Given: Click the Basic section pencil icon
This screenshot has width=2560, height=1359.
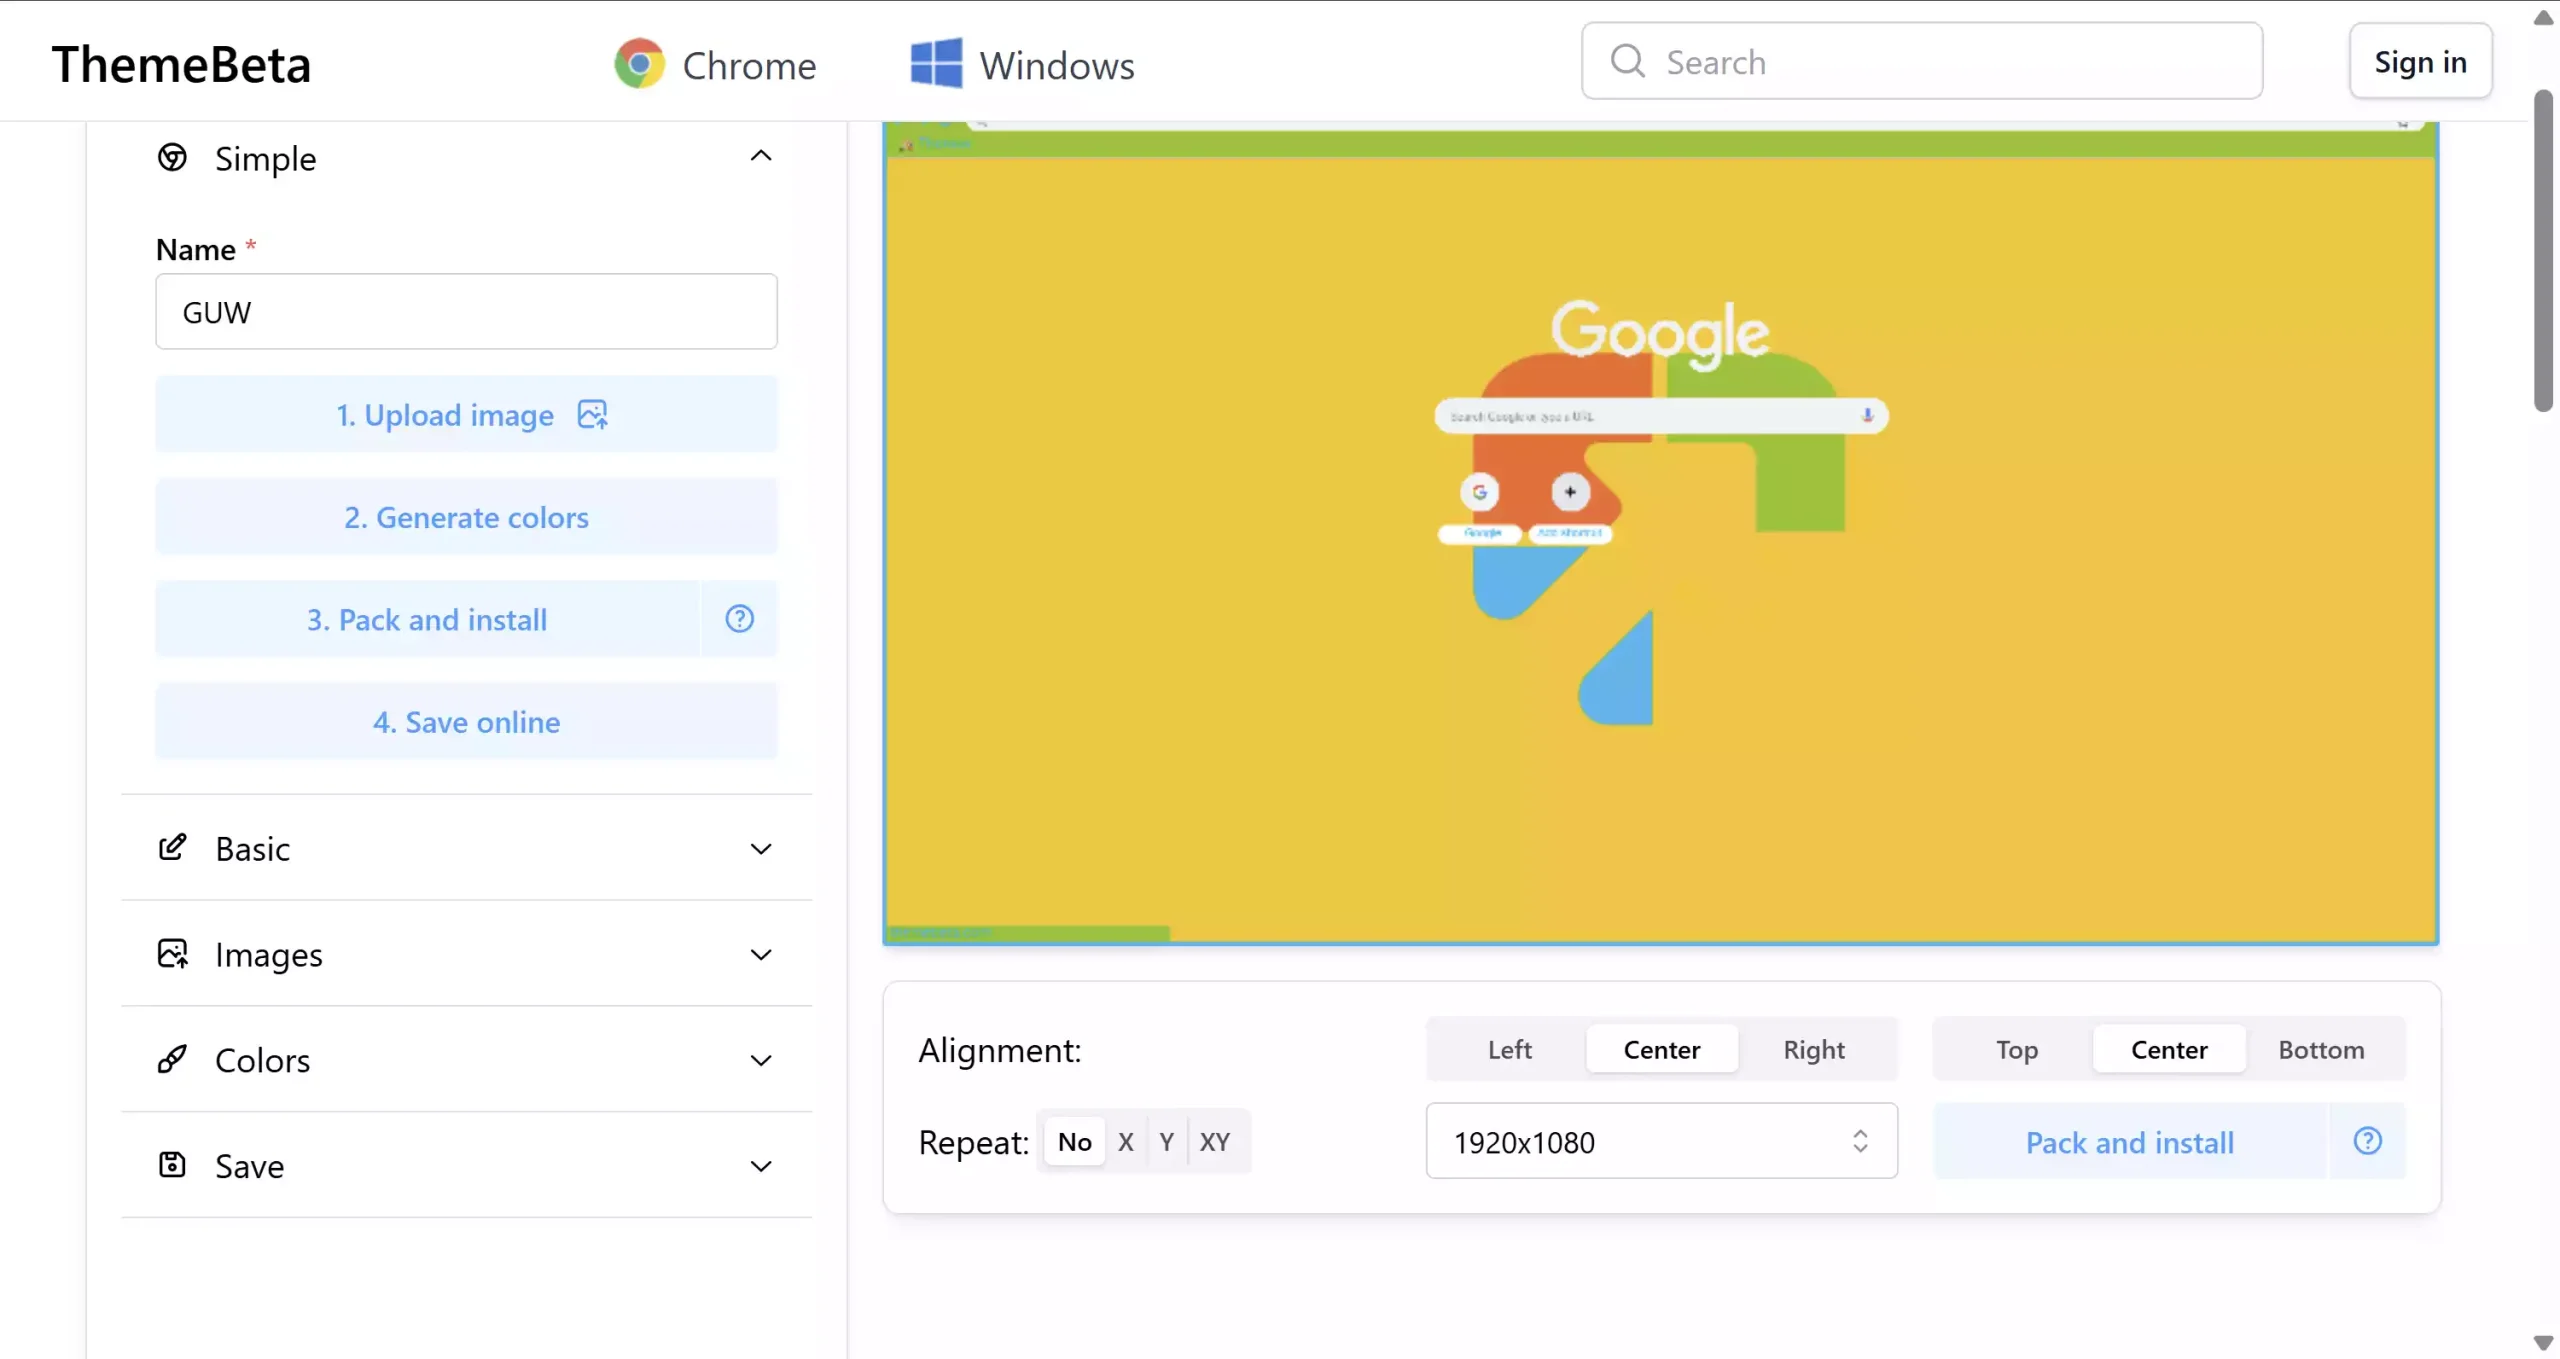Looking at the screenshot, I should tap(173, 847).
